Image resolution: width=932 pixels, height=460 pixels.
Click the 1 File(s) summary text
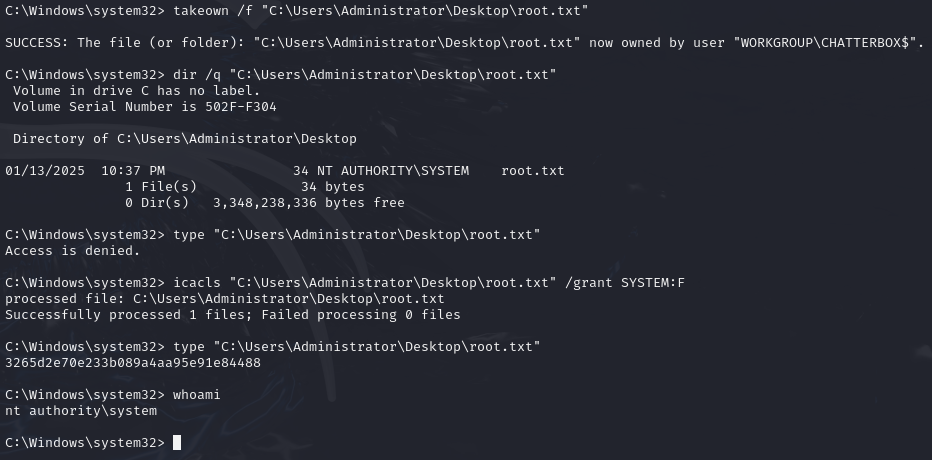[160, 186]
